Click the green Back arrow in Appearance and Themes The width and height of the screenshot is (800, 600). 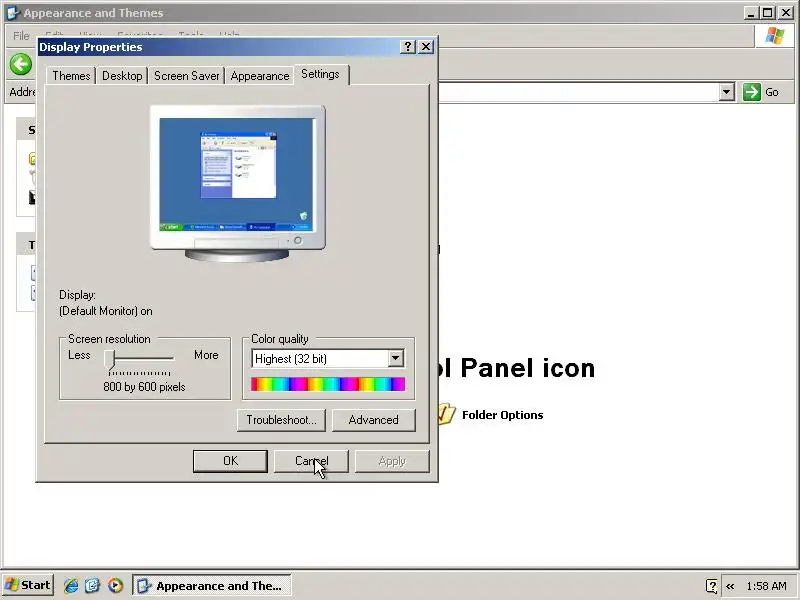(21, 64)
